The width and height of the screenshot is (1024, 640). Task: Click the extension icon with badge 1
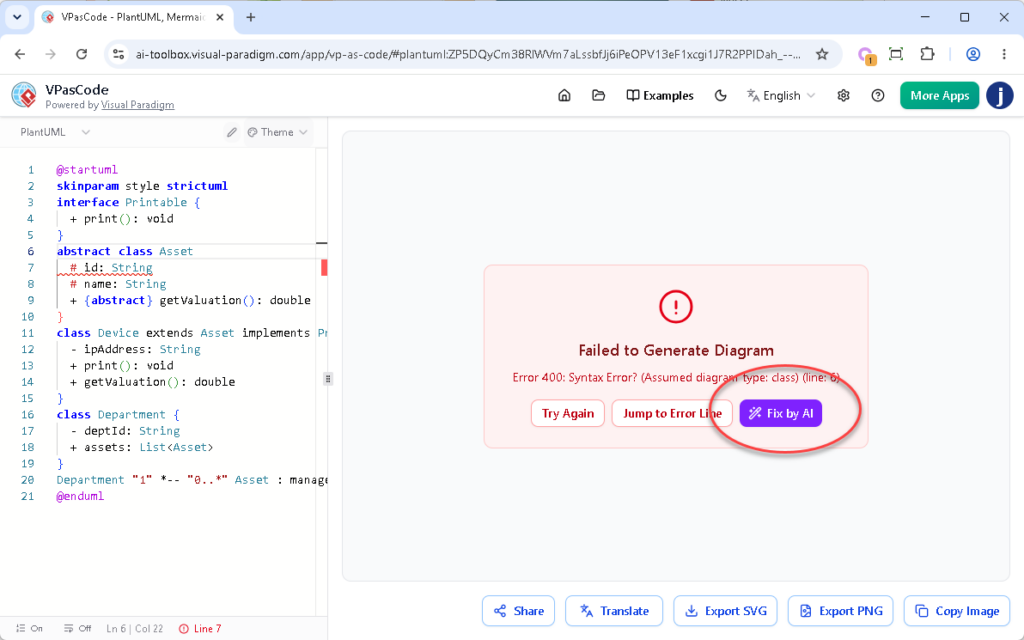[866, 56]
